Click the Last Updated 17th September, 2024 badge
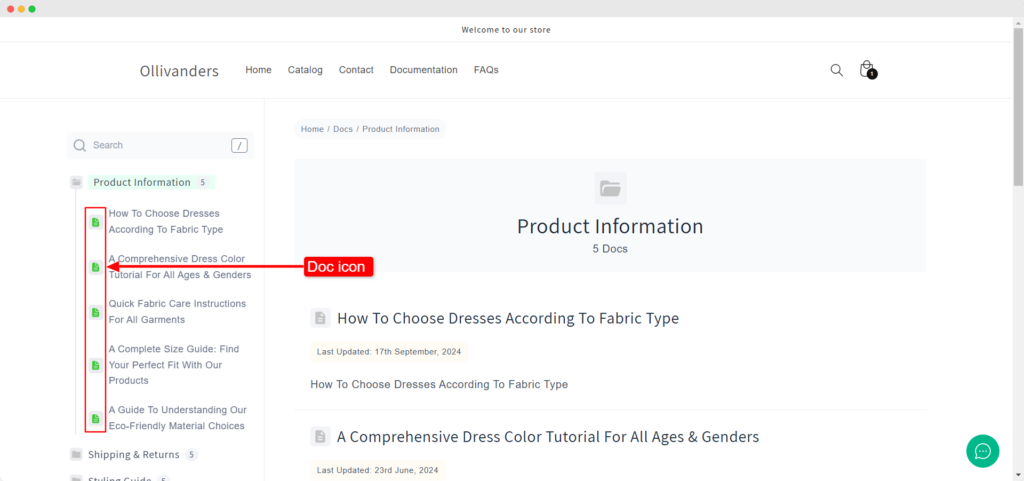This screenshot has width=1024, height=481. pyautogui.click(x=389, y=352)
